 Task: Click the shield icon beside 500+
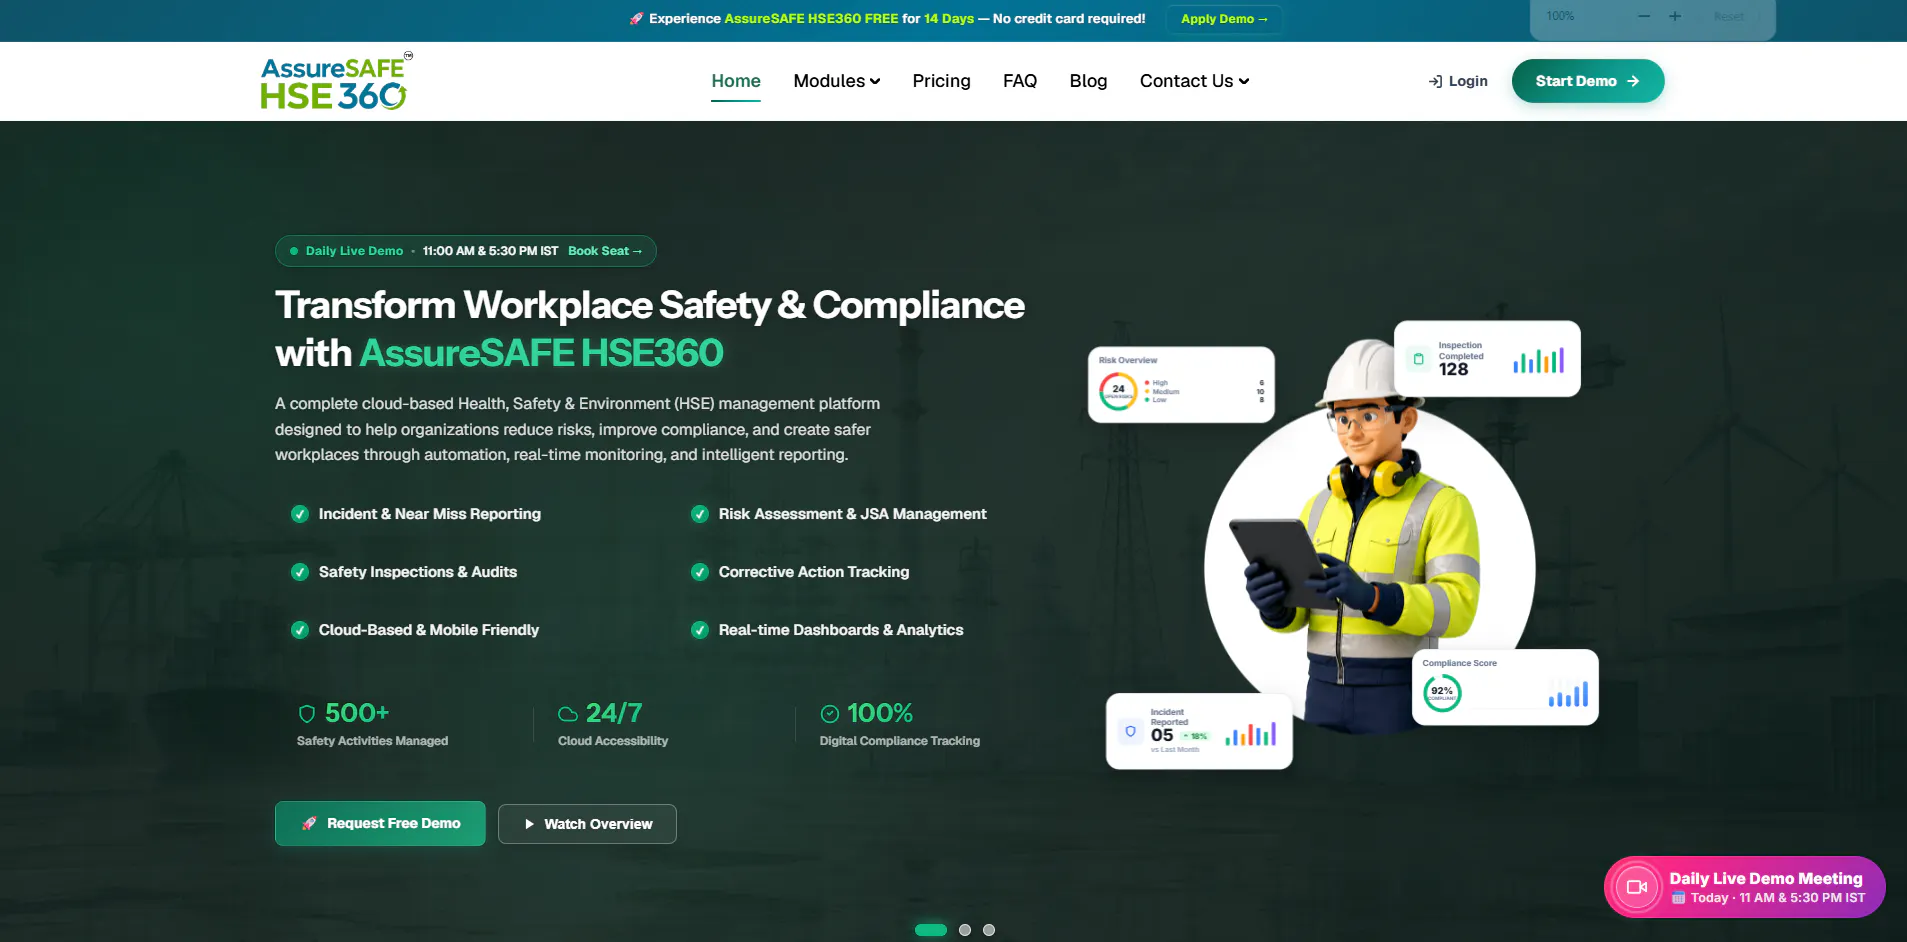point(307,714)
